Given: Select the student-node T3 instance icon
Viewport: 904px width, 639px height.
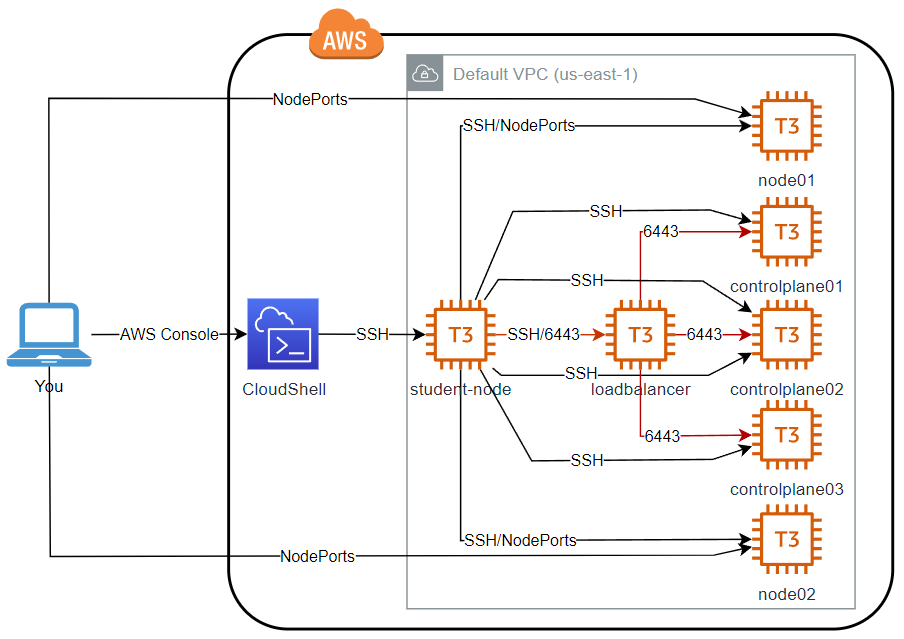Looking at the screenshot, I should [x=460, y=334].
